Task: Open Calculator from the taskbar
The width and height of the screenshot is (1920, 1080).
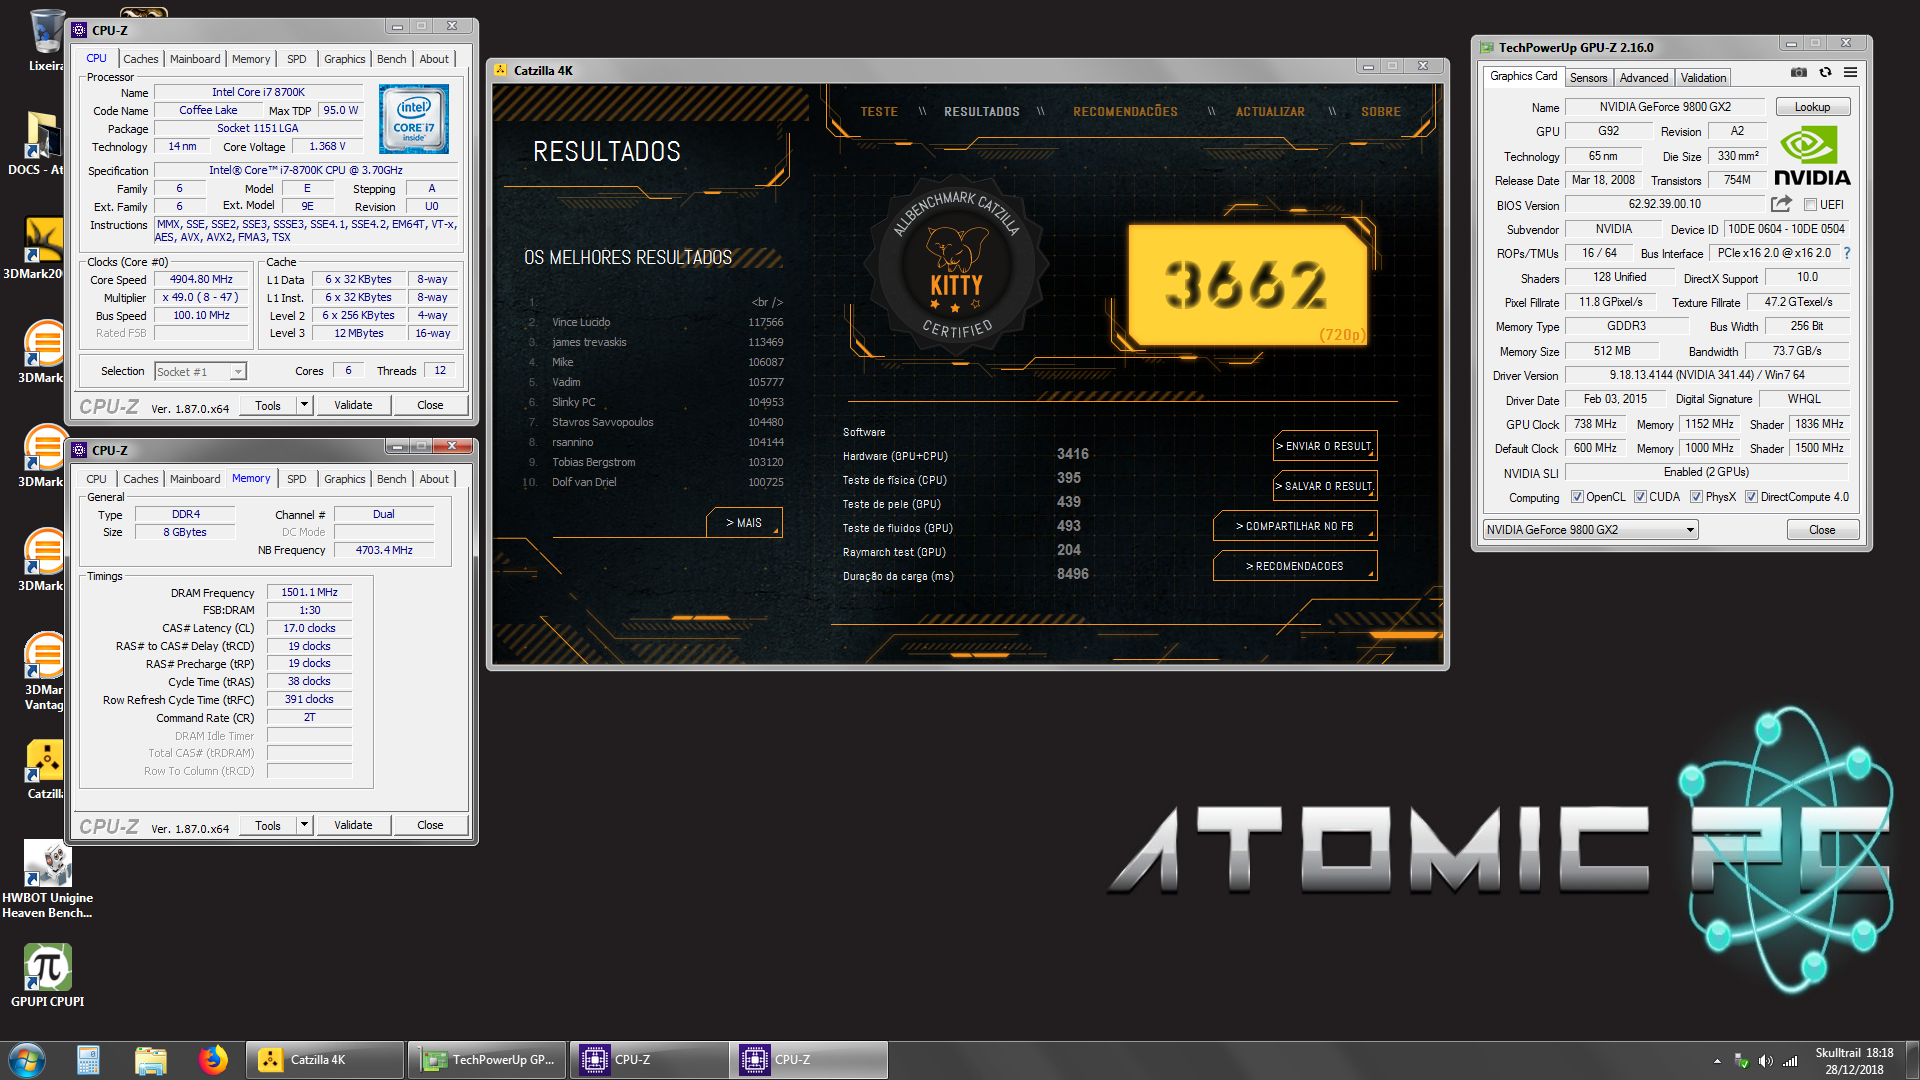Action: [x=88, y=1060]
